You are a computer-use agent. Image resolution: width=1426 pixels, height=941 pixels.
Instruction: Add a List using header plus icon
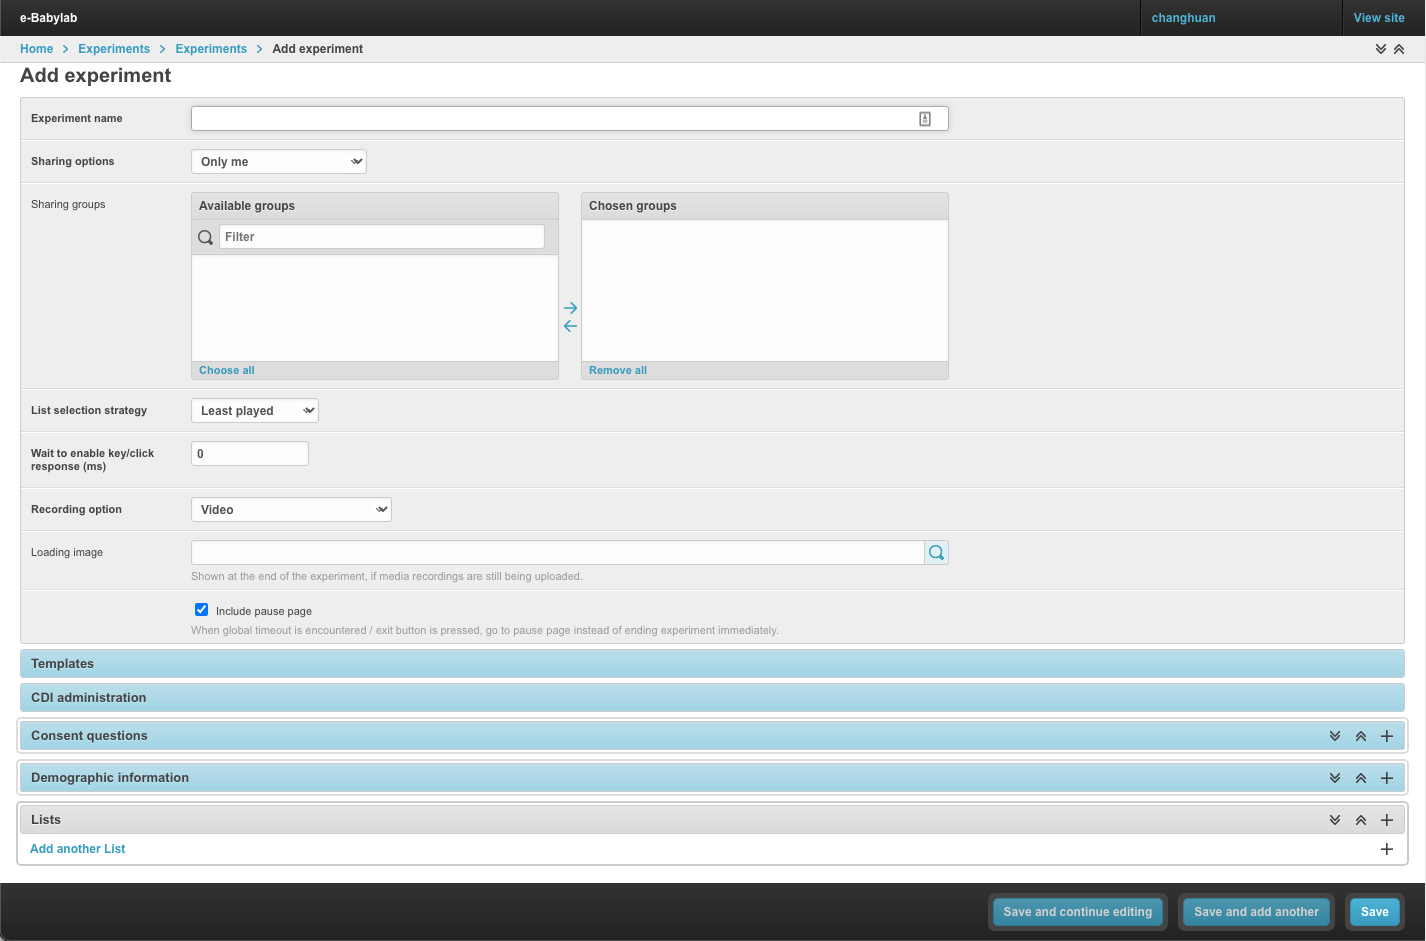tap(1387, 820)
